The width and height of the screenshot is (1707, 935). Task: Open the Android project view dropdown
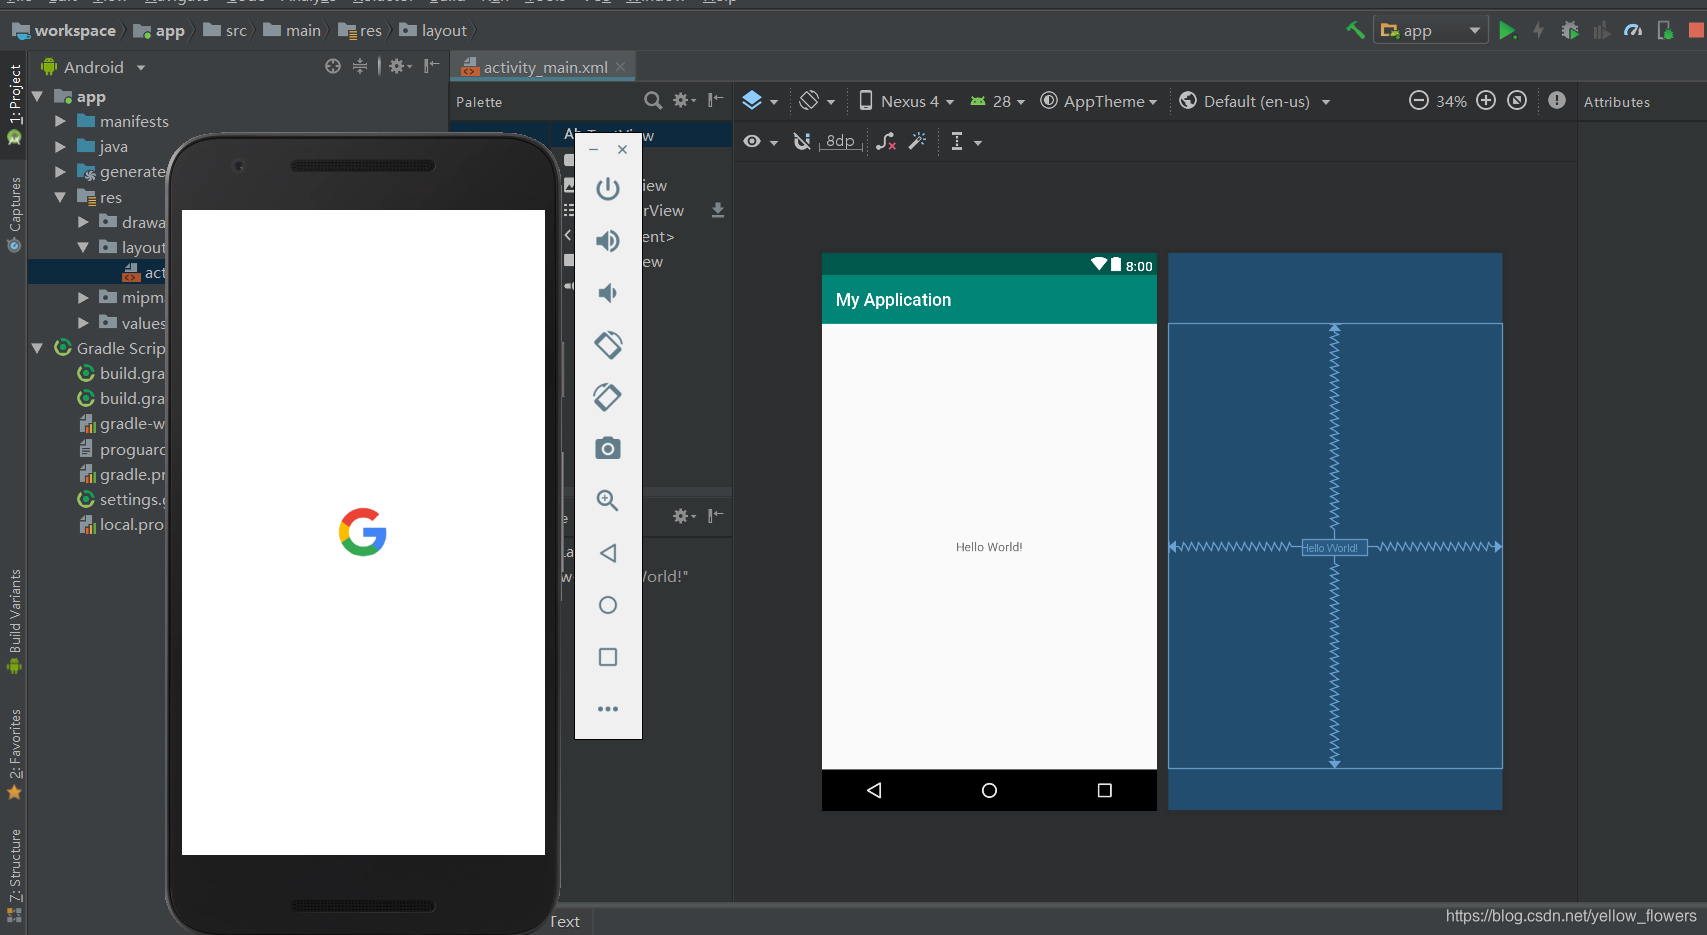tap(93, 67)
